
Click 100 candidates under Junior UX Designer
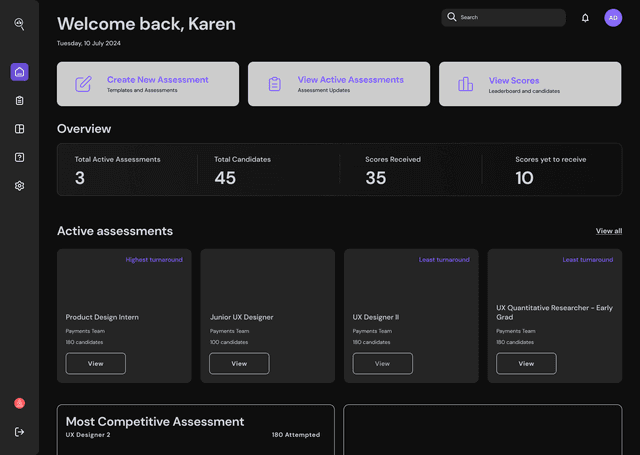229,342
